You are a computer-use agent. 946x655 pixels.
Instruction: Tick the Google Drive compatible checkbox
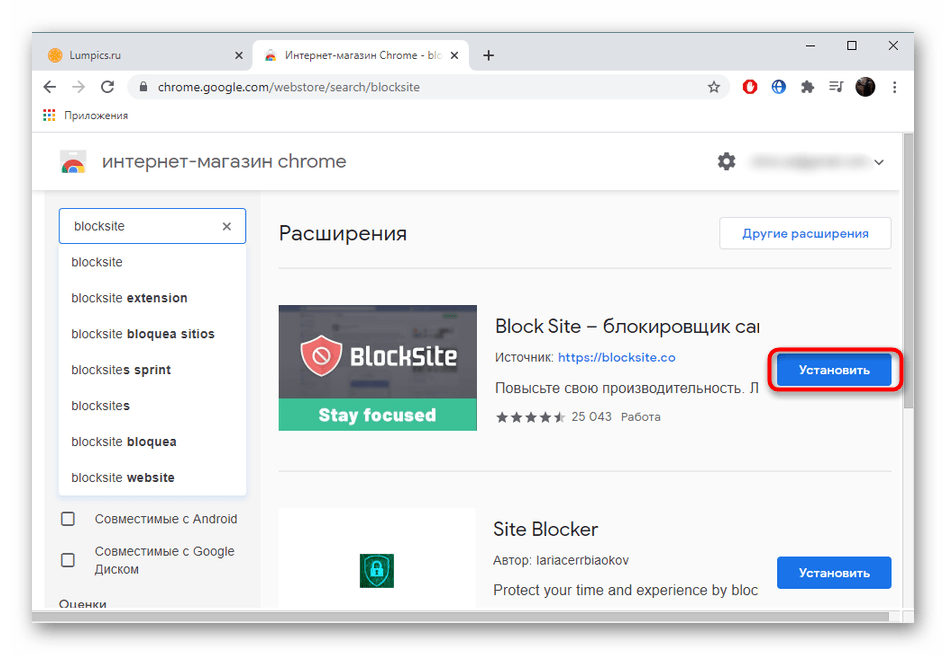click(68, 560)
